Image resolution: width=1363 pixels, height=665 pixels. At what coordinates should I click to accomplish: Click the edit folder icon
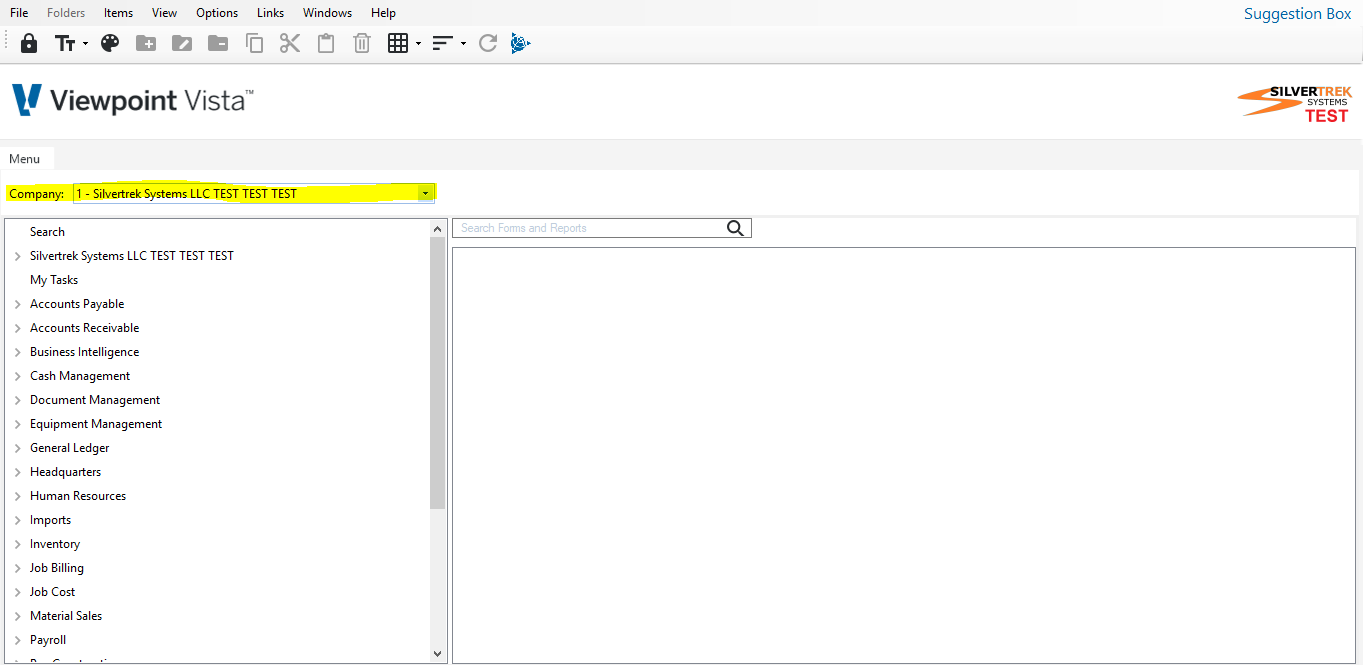click(182, 43)
